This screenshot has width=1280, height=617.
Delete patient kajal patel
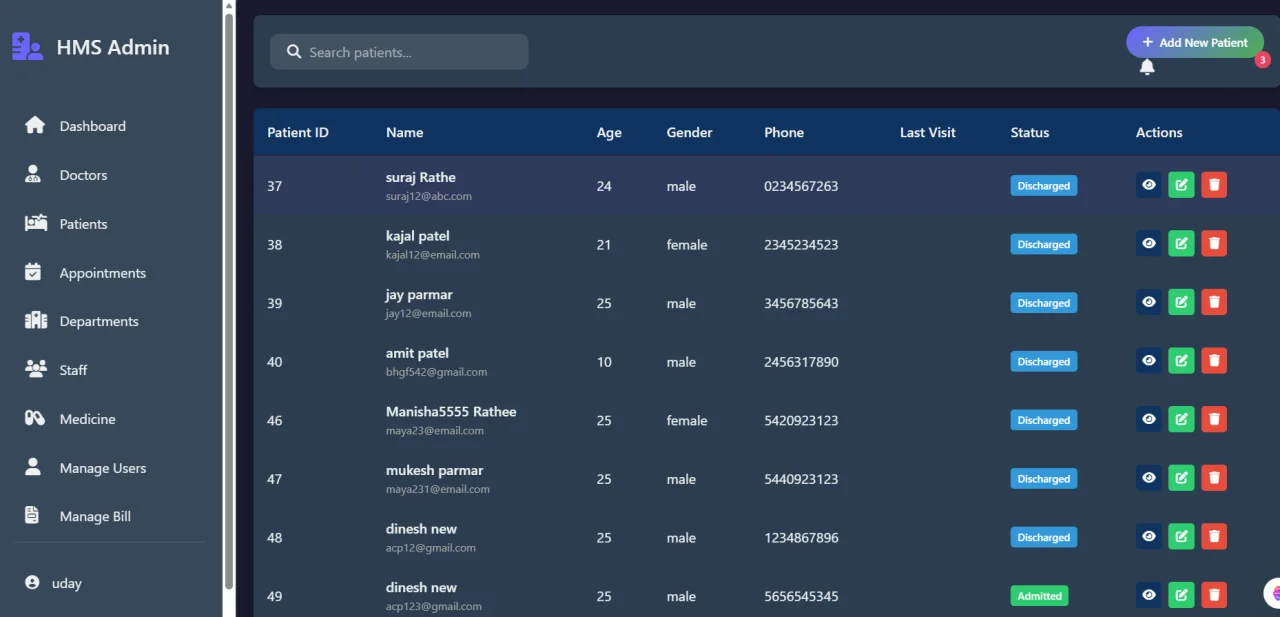tap(1214, 243)
